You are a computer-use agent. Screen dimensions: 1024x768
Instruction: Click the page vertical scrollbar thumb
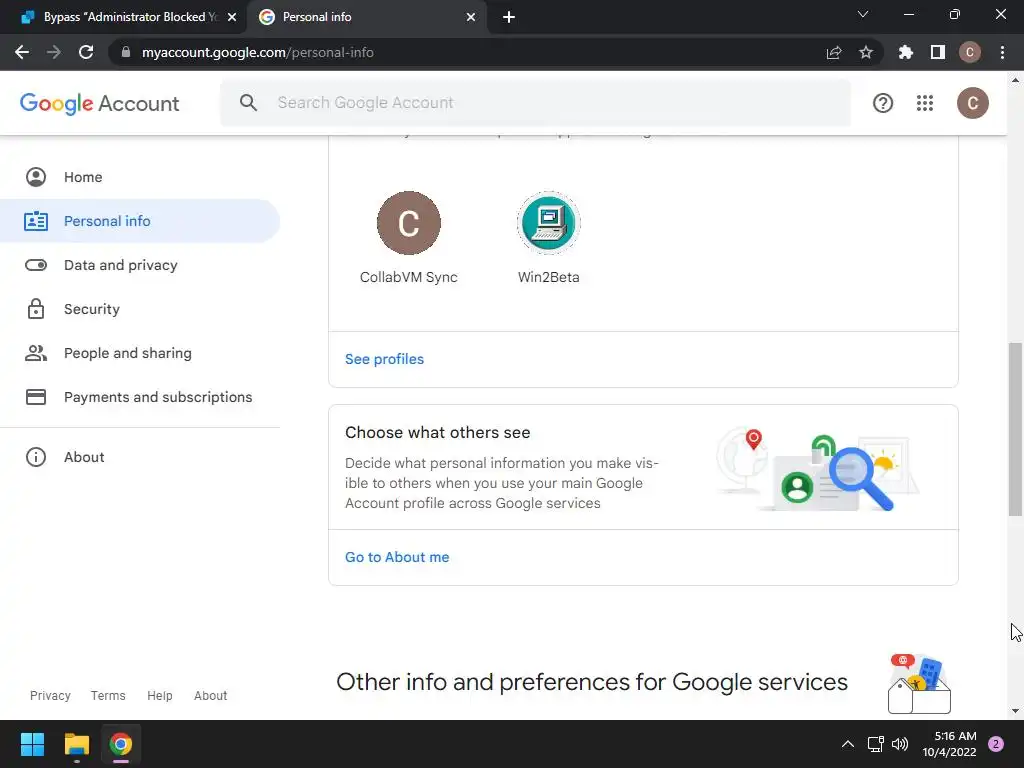click(1016, 428)
